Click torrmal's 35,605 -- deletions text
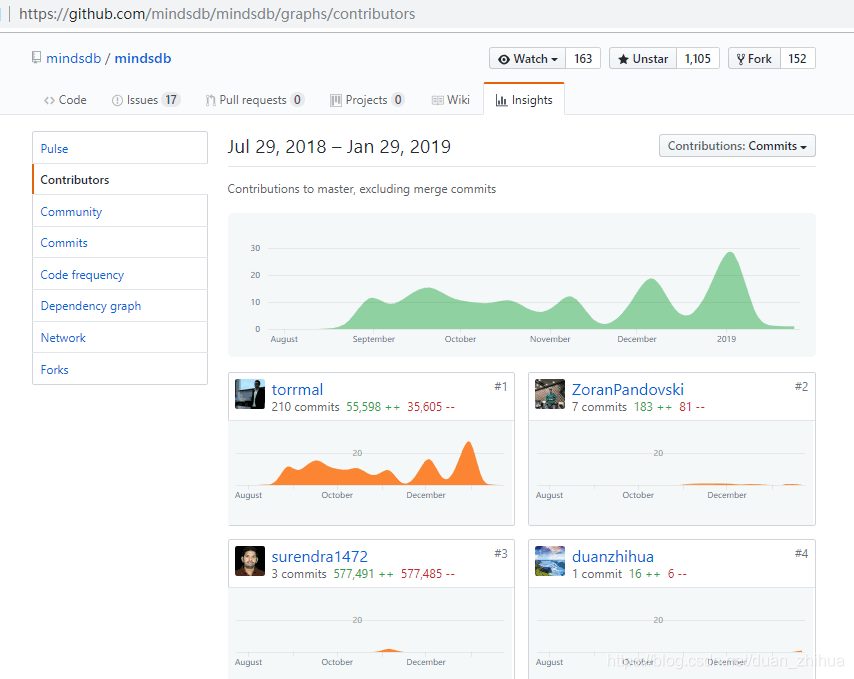854x679 pixels. [x=431, y=407]
